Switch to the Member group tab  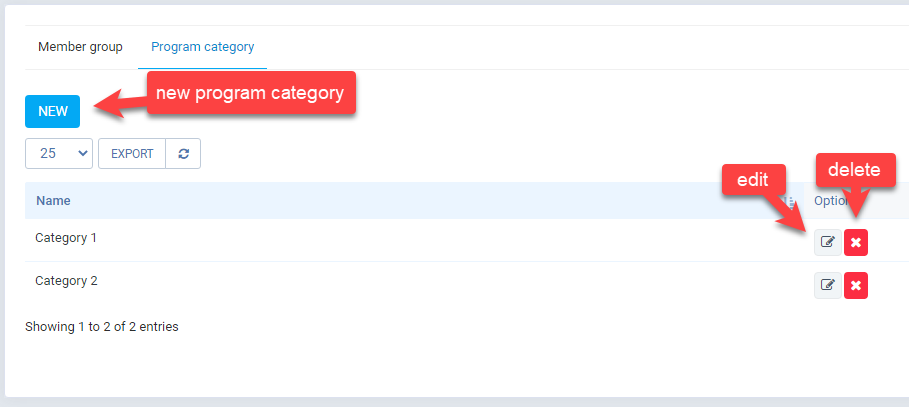[80, 47]
